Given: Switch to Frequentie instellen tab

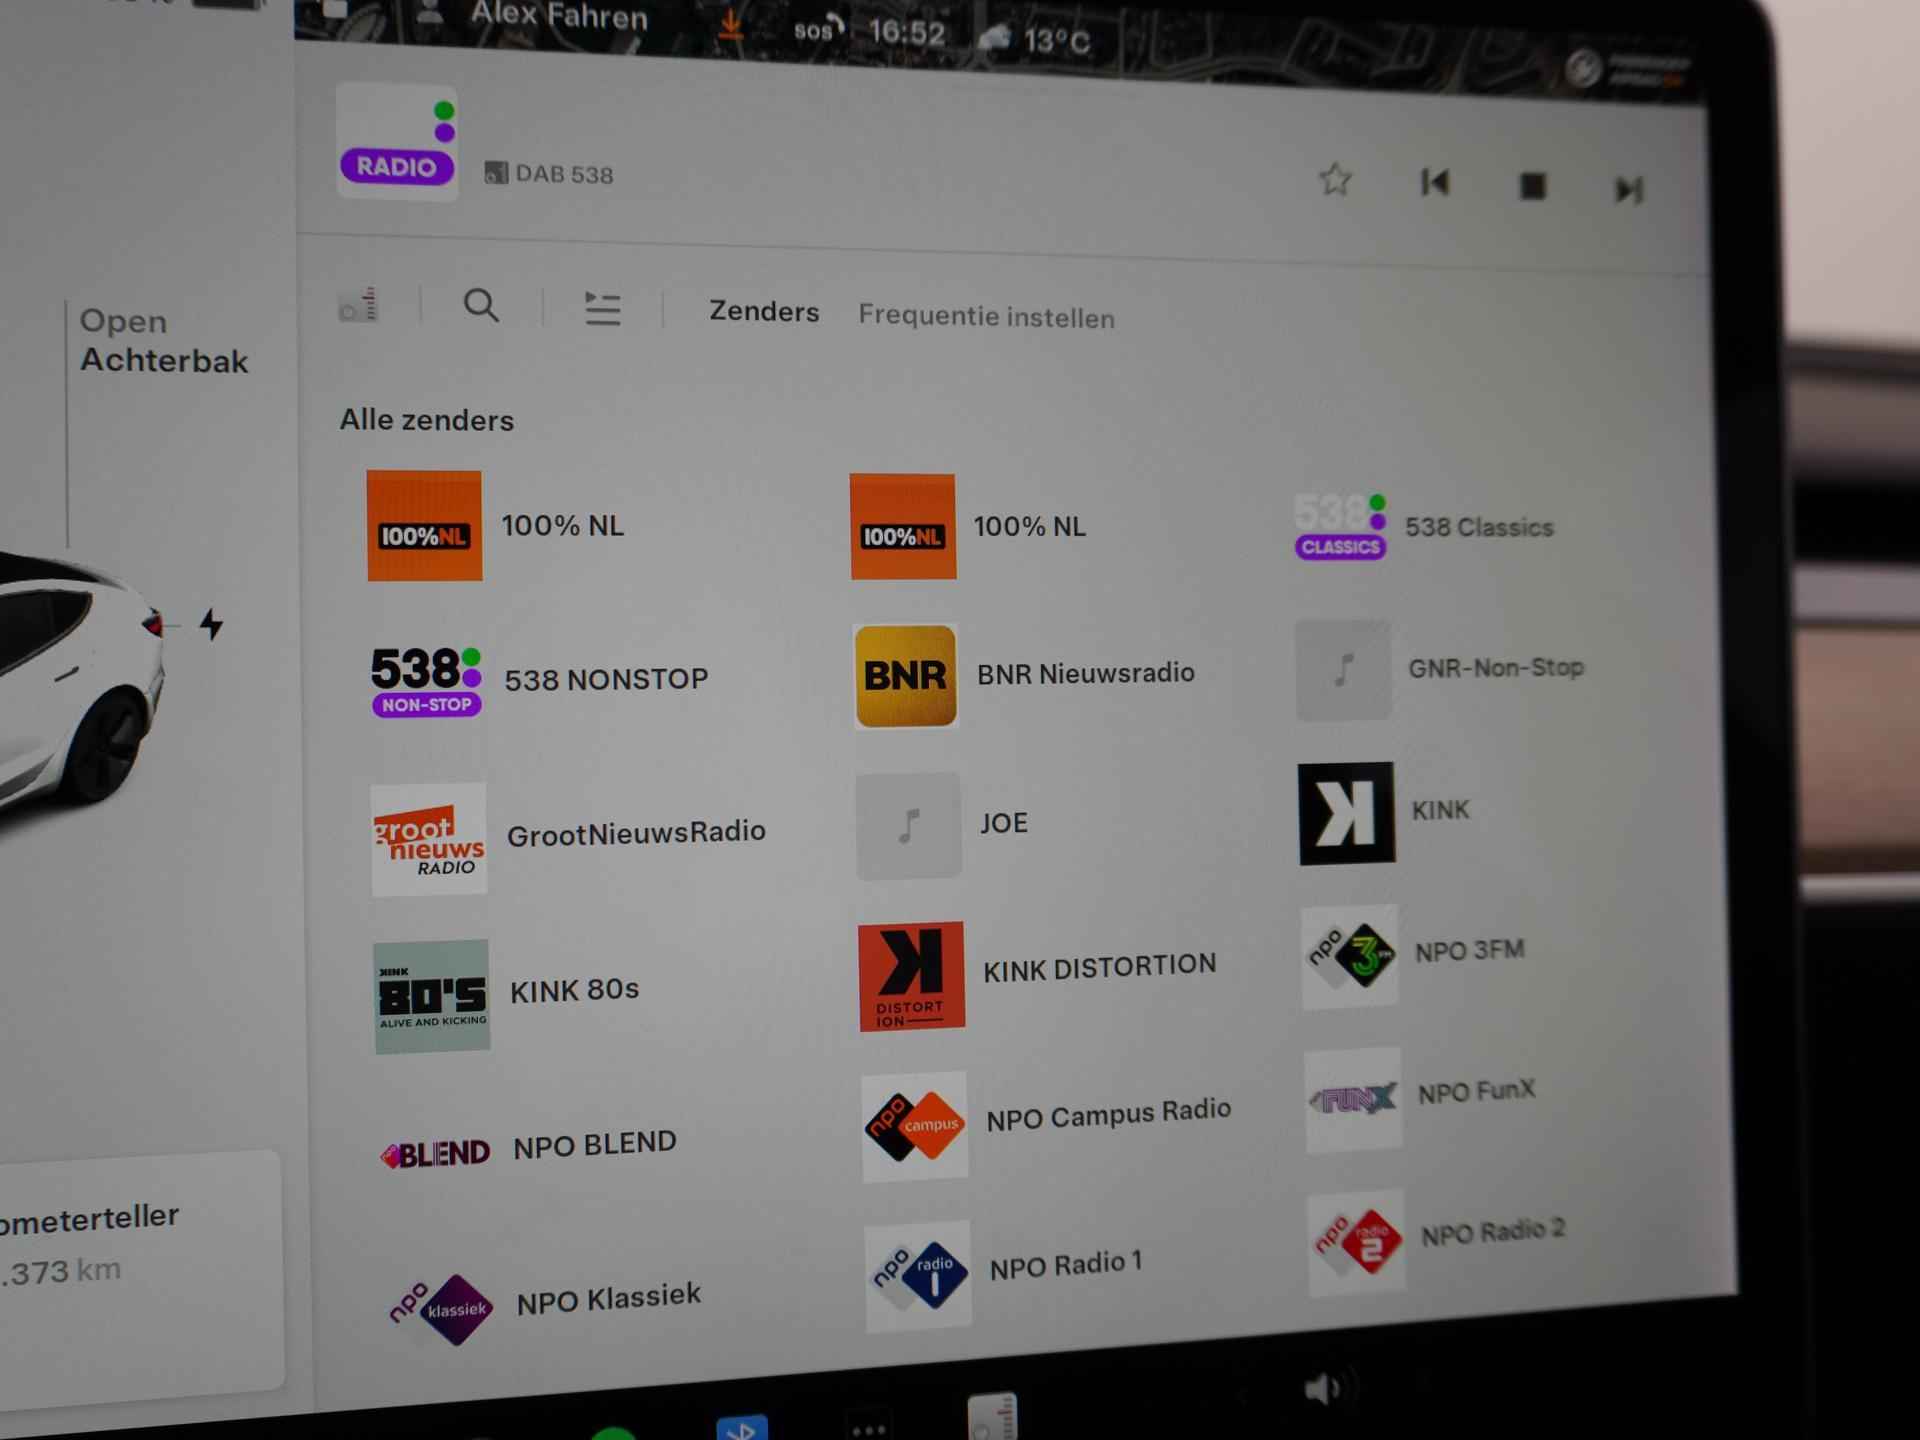Looking at the screenshot, I should (986, 316).
